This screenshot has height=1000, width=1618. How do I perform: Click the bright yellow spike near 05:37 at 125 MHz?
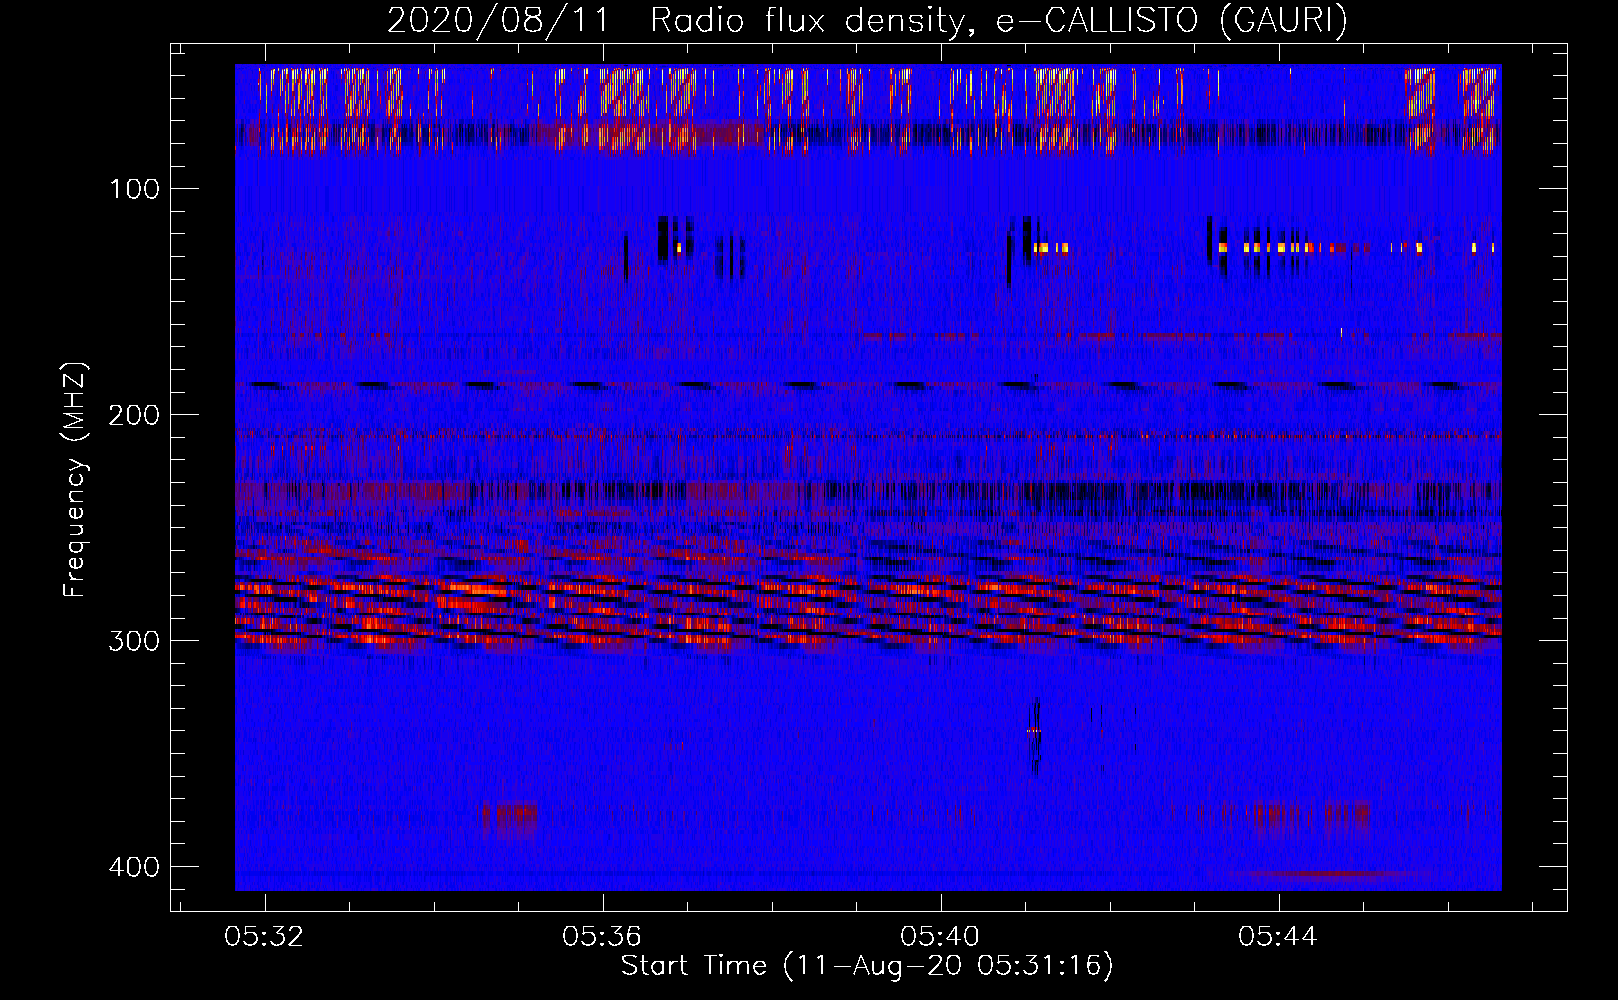pos(680,246)
